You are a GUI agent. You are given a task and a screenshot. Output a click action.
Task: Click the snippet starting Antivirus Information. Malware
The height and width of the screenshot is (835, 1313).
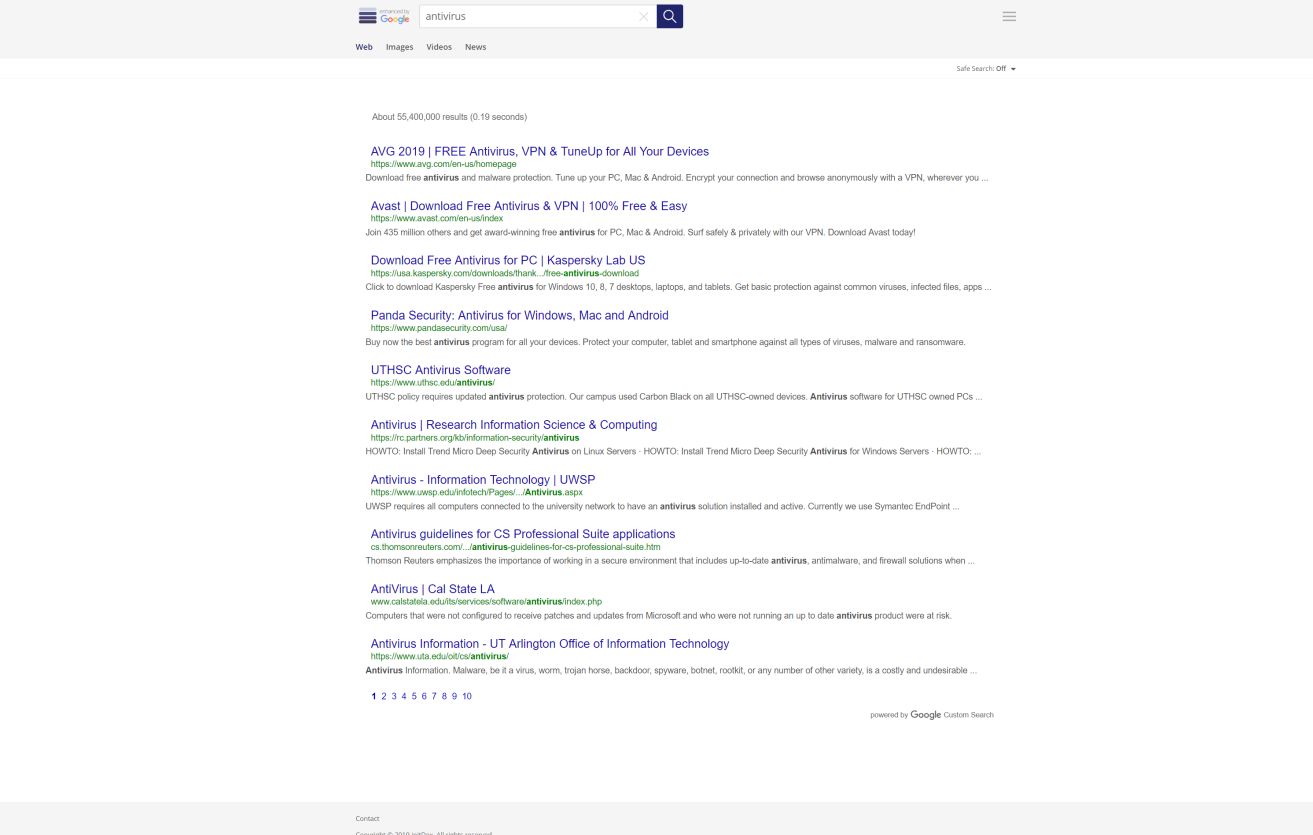coord(672,671)
